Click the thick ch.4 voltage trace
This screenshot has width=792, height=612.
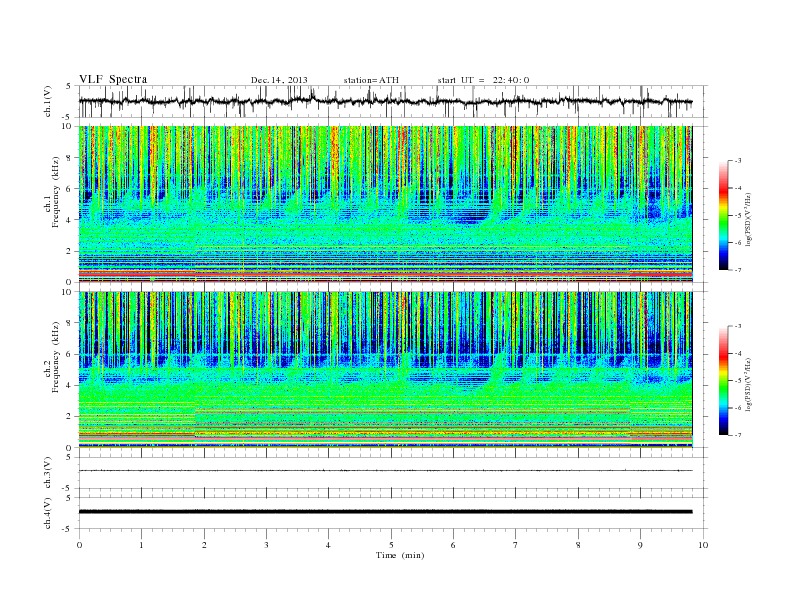(385, 512)
